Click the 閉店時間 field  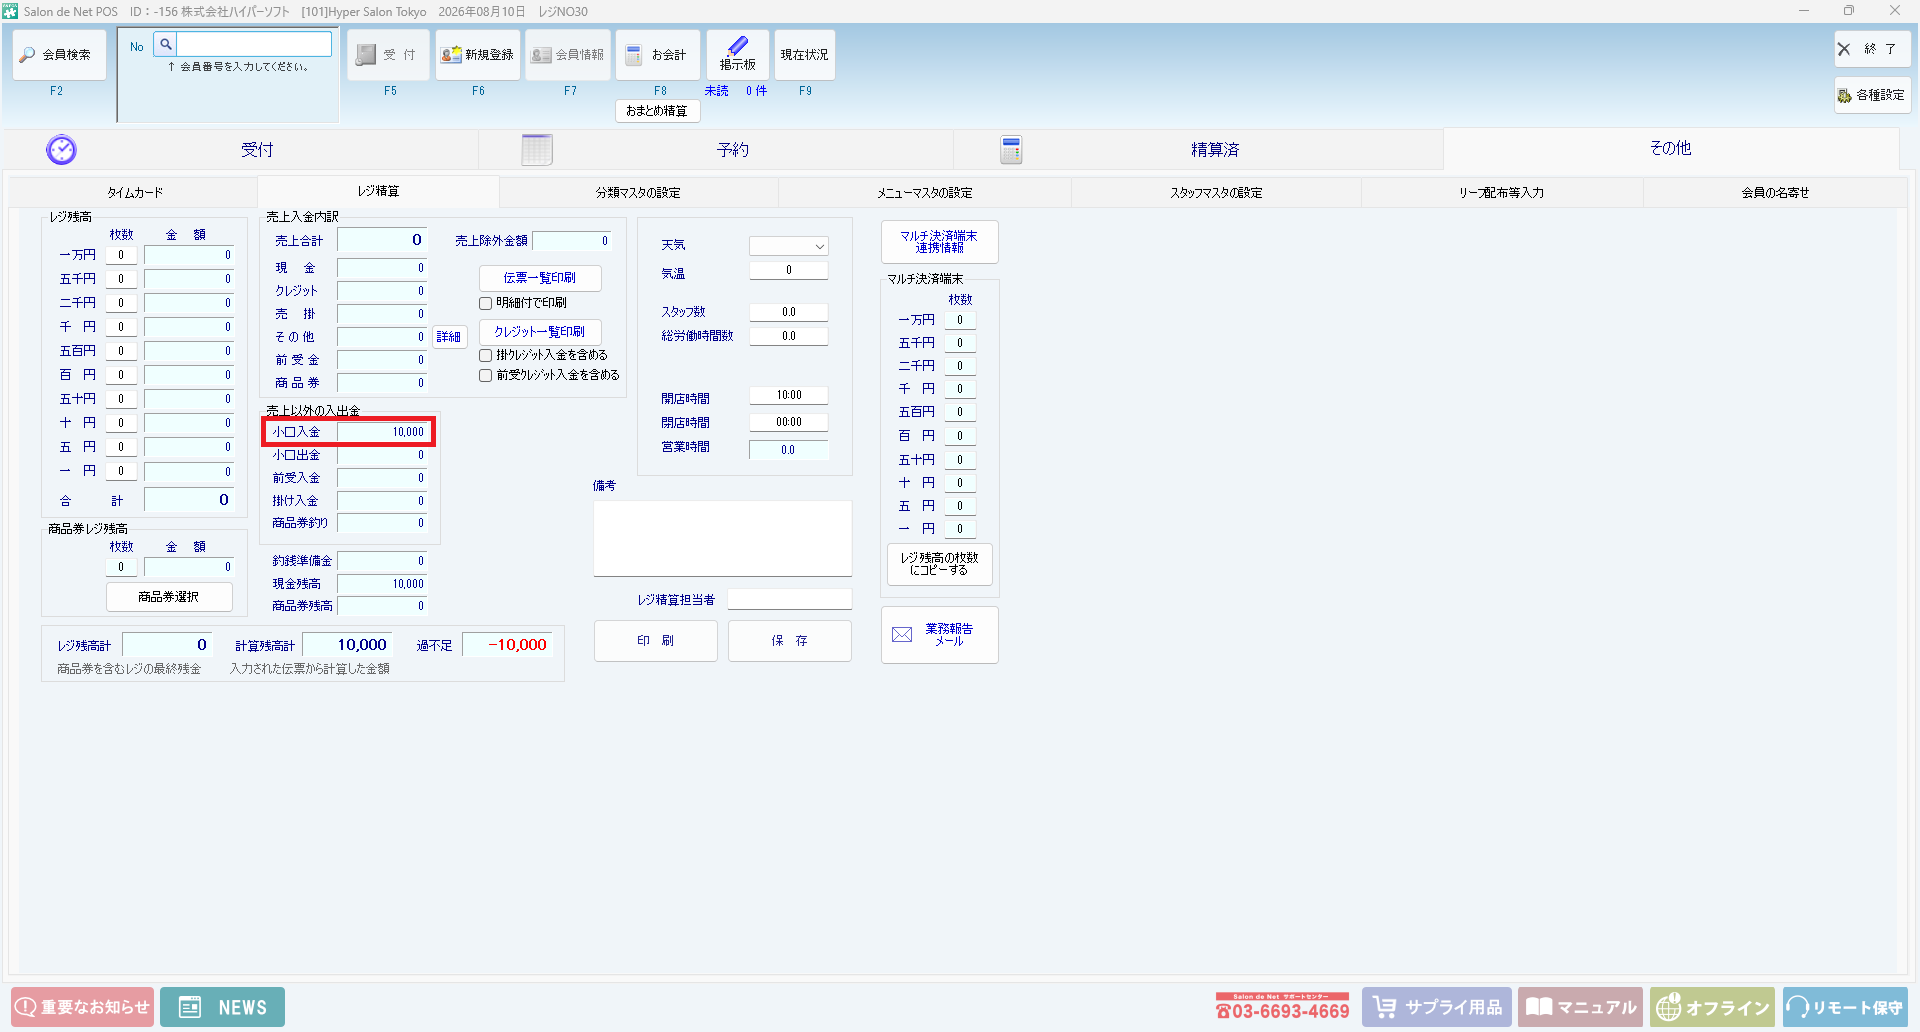[x=789, y=422]
